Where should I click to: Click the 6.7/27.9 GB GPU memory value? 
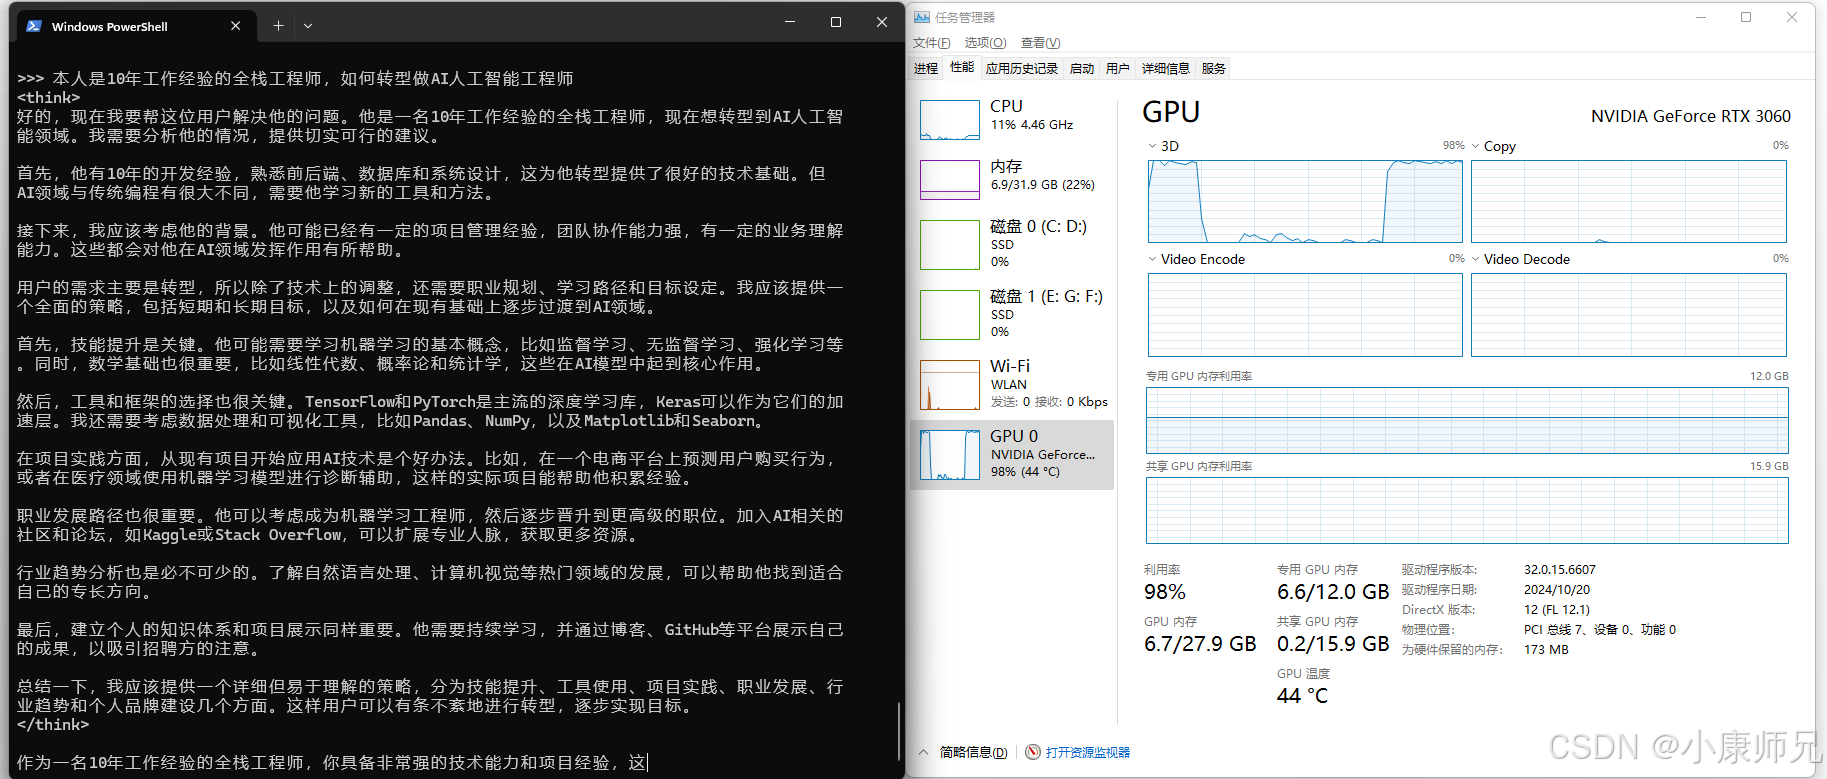coord(1200,644)
